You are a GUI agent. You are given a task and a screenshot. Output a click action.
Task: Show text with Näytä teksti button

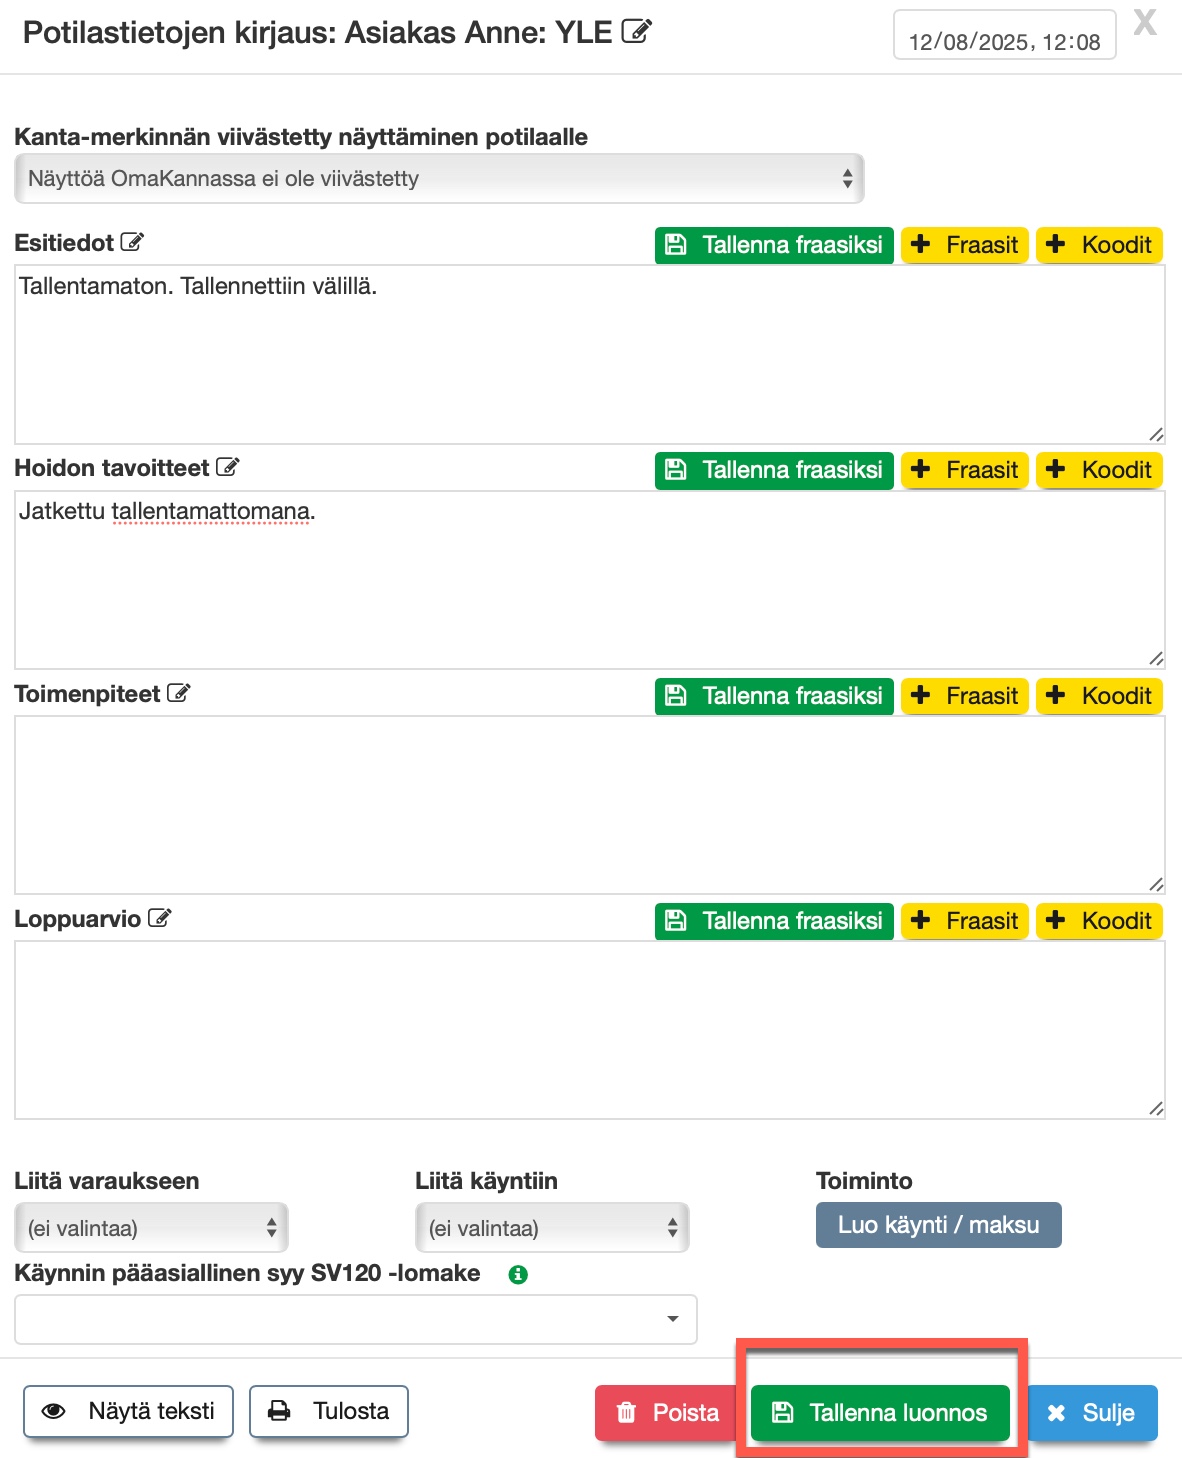(x=128, y=1411)
